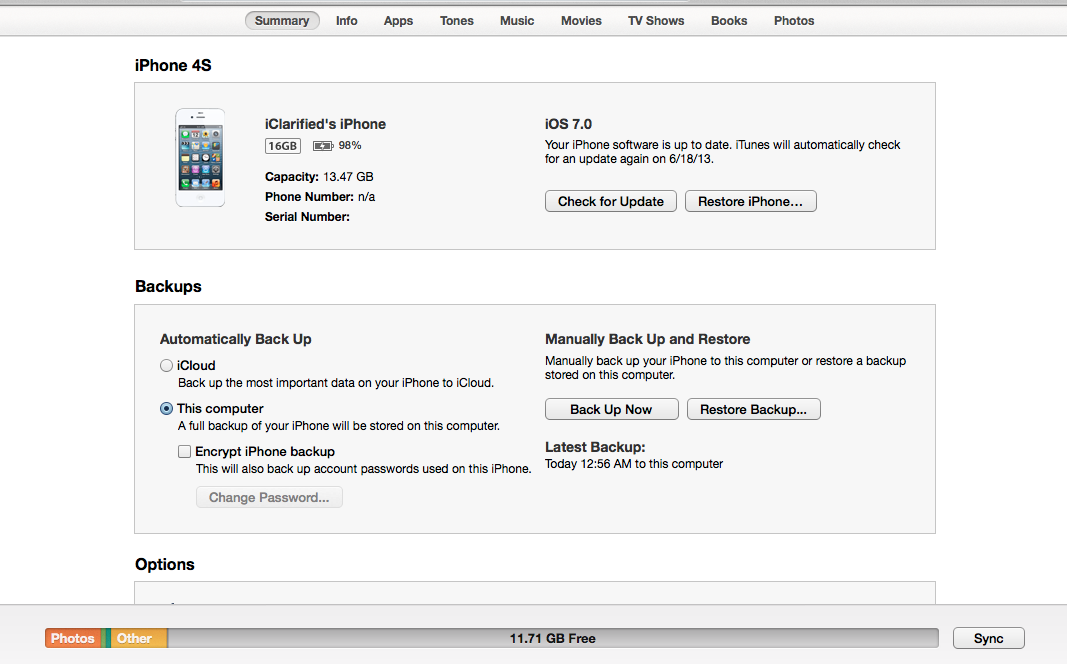The height and width of the screenshot is (664, 1067).
Task: Click the Photos segment of storage bar
Action: (x=73, y=638)
